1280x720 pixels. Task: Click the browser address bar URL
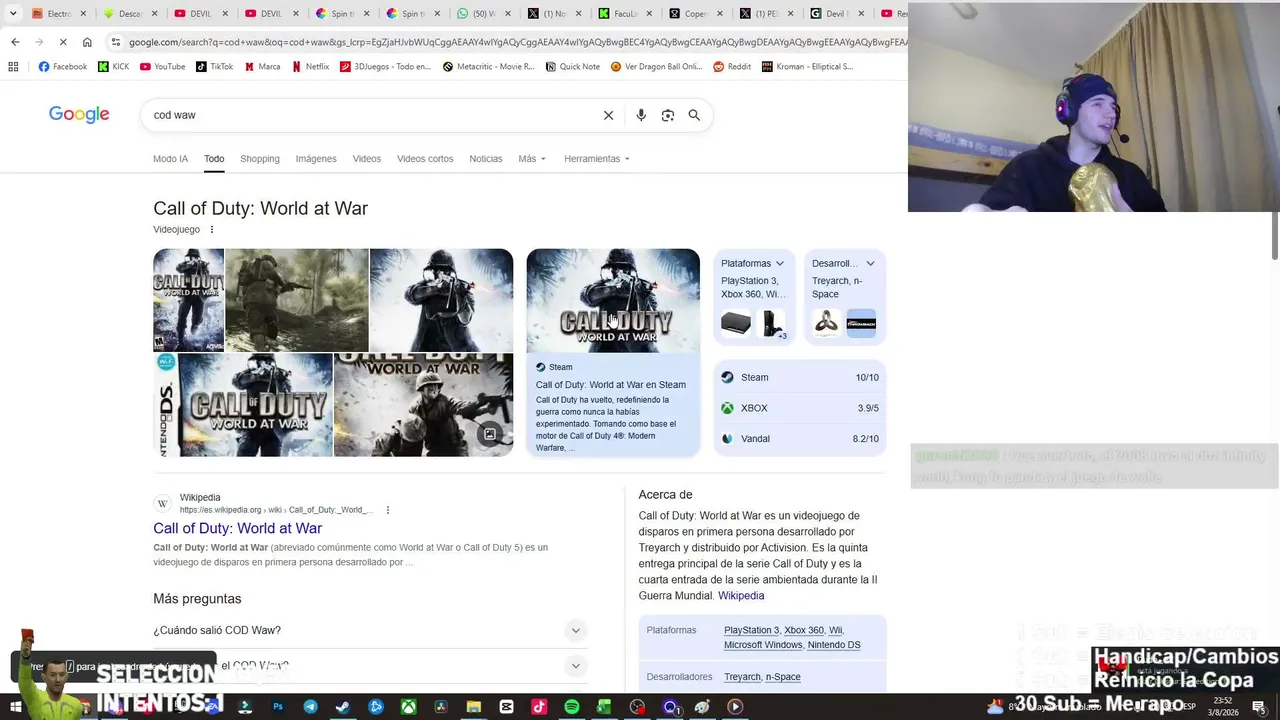(517, 42)
